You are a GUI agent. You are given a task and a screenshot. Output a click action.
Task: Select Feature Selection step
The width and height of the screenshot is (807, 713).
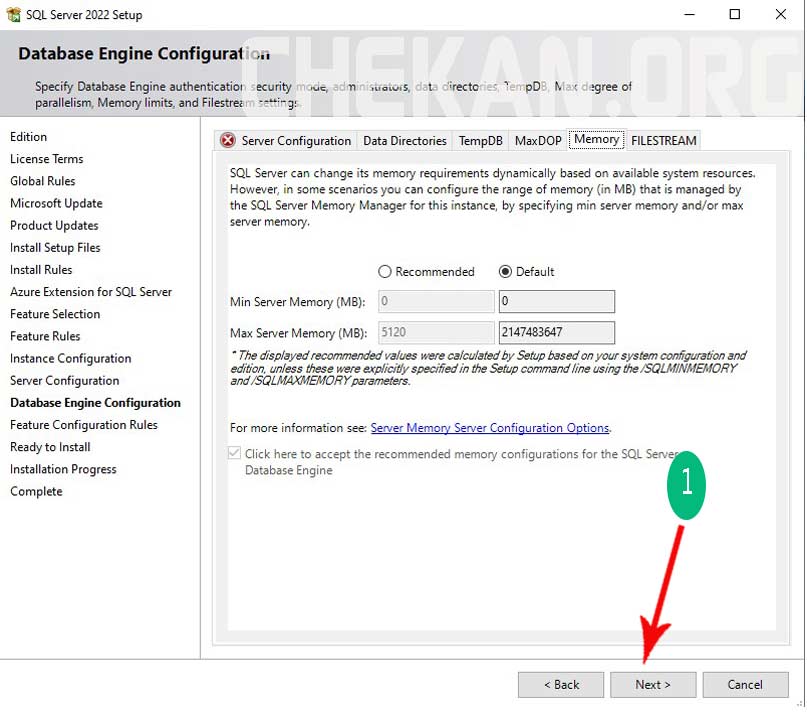[55, 314]
